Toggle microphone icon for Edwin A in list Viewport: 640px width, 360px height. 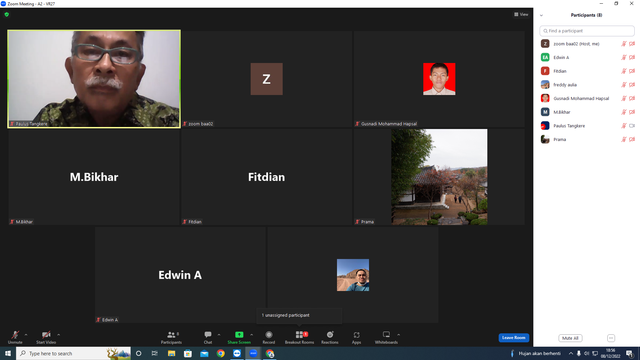(x=624, y=58)
